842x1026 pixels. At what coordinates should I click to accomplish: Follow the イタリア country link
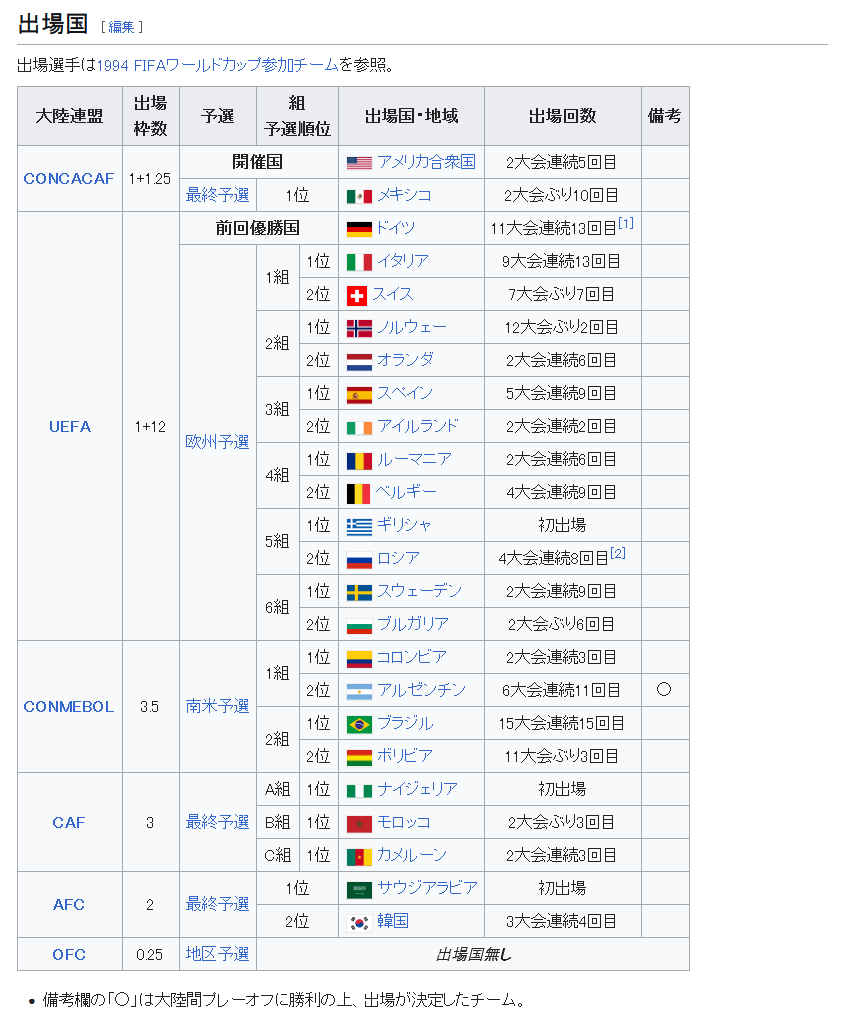coord(403,260)
